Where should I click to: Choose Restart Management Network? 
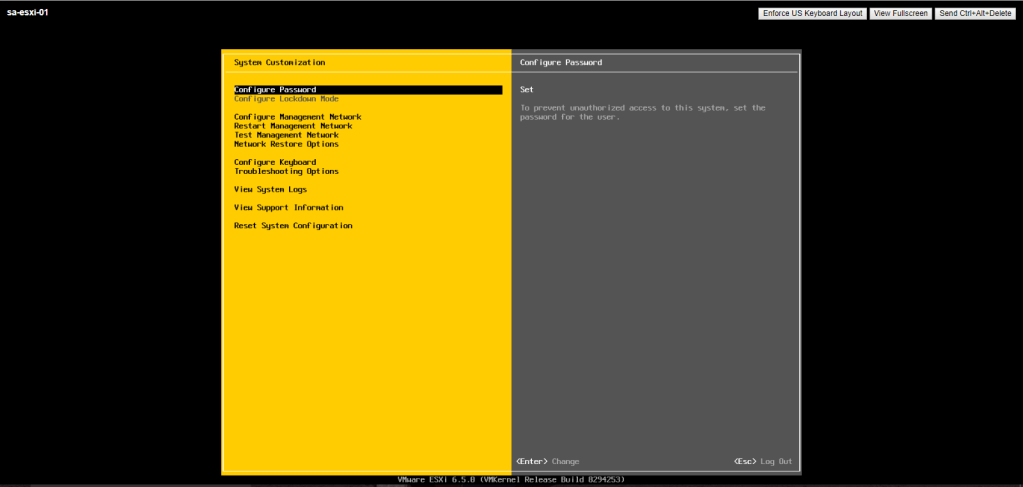tap(293, 126)
